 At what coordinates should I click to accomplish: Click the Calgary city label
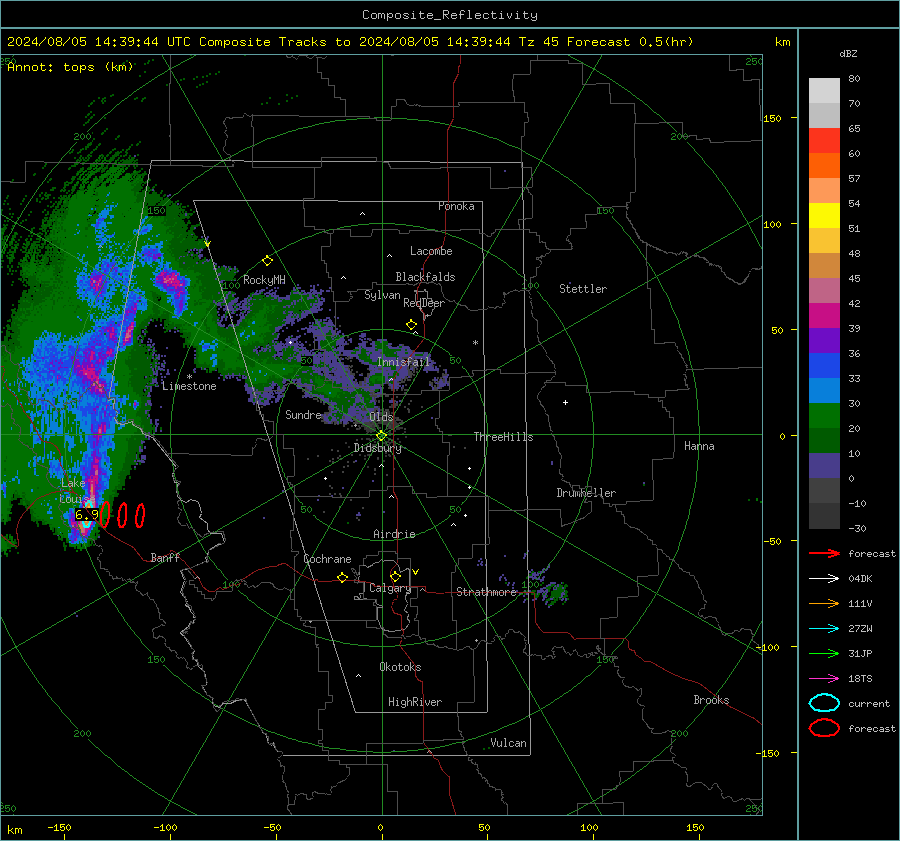point(390,588)
